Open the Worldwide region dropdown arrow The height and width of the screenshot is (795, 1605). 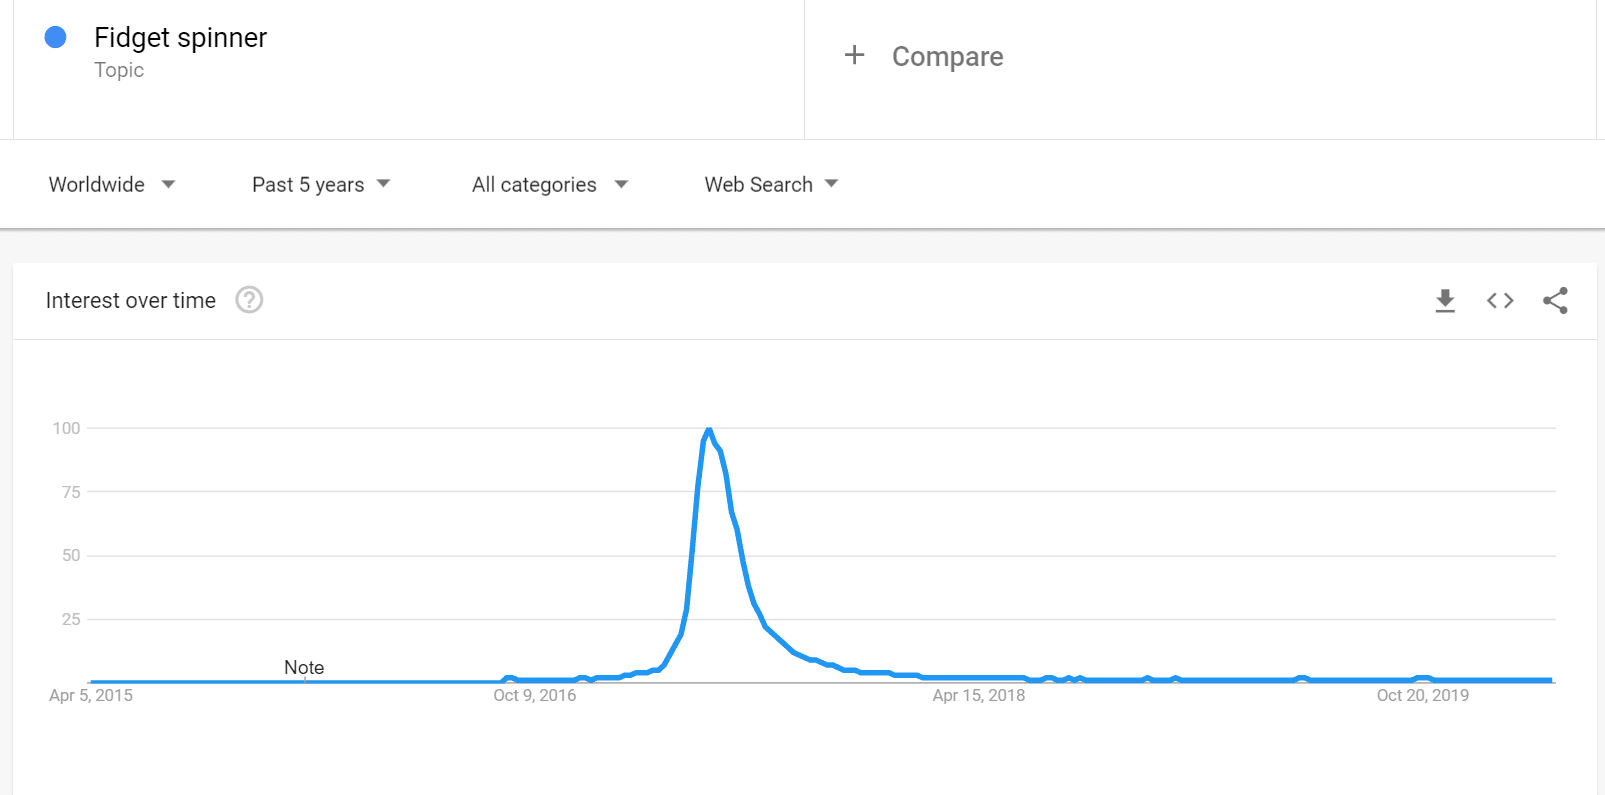tap(169, 184)
